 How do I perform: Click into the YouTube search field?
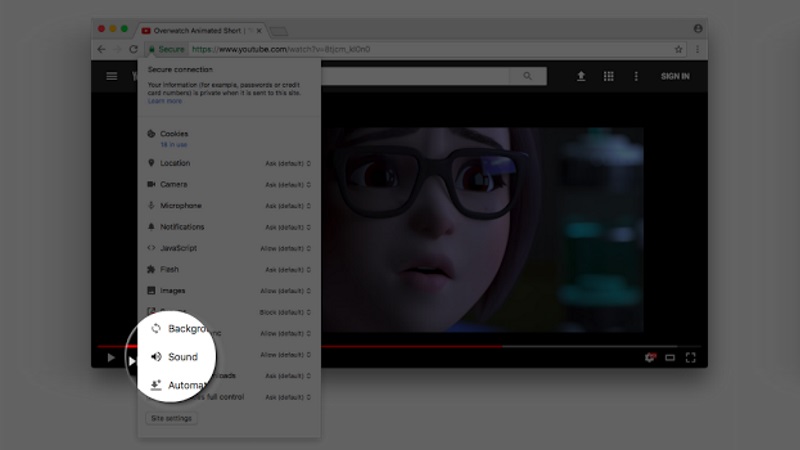[x=415, y=76]
